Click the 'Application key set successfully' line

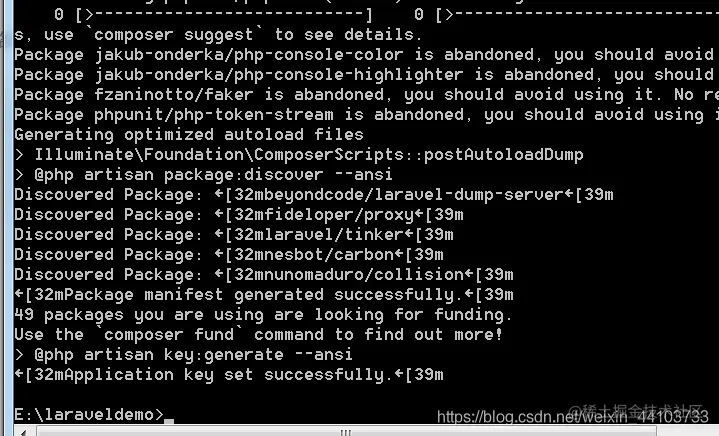(229, 375)
